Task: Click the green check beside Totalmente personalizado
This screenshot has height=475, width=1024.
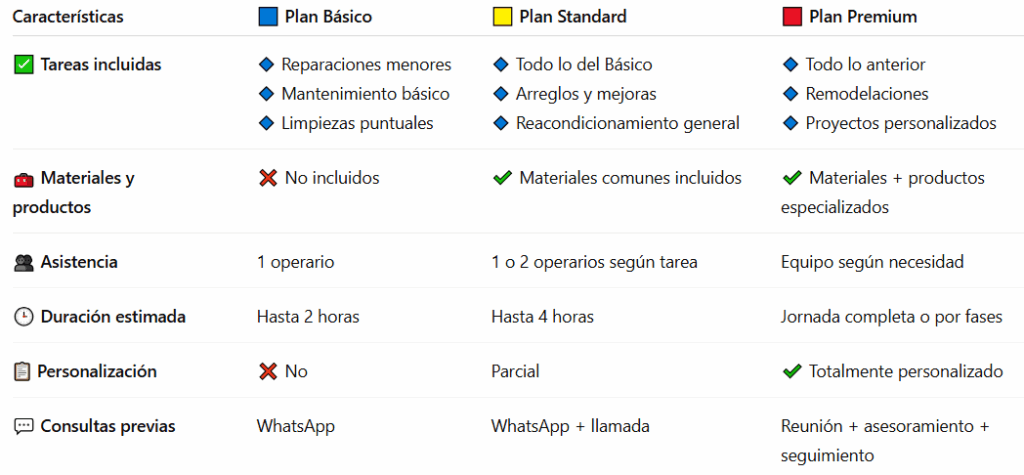Action: coord(792,372)
